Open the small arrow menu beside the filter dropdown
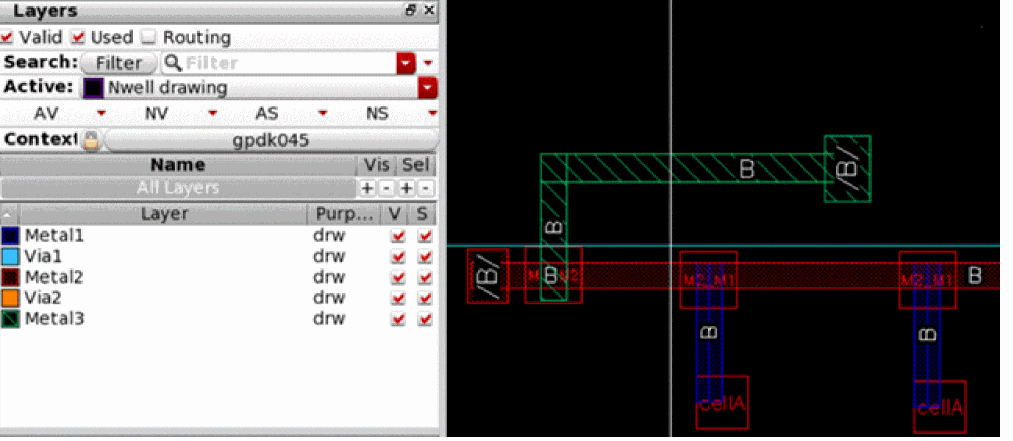Screen dimensions: 1013x441 [x=428, y=63]
